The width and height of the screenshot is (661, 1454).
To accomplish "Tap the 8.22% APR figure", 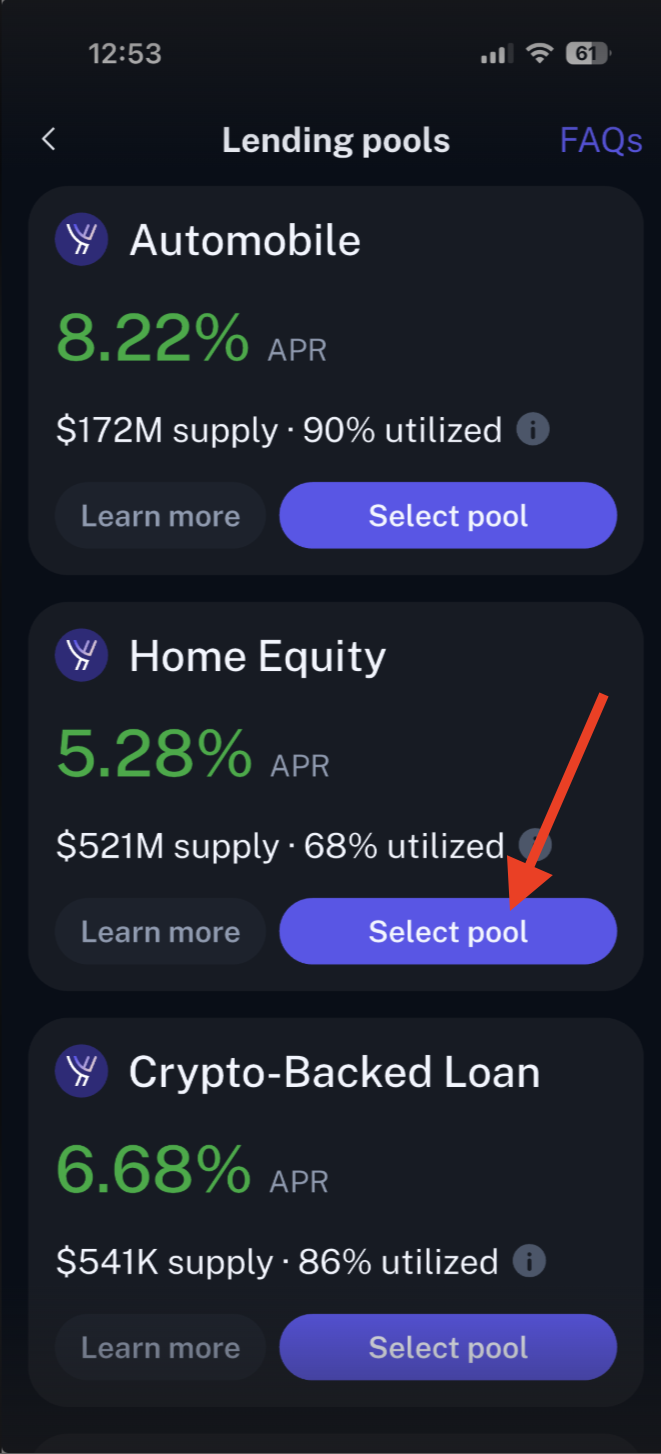I will [x=152, y=337].
